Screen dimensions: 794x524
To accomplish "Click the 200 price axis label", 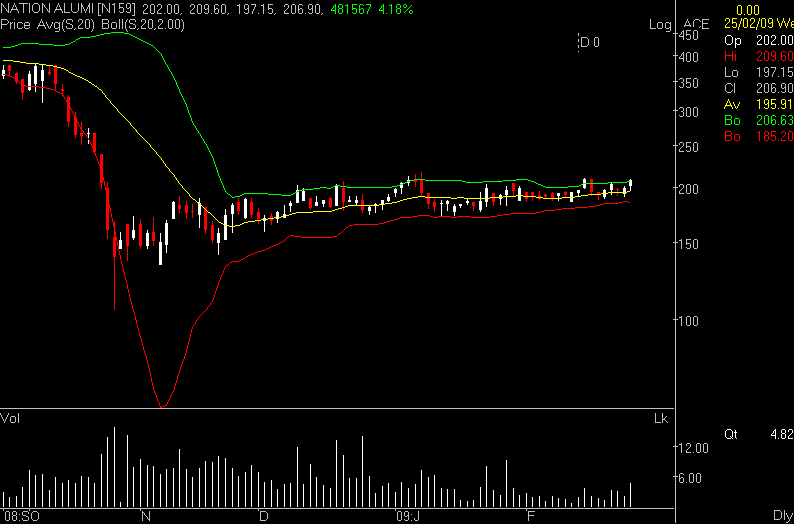I will click(689, 189).
